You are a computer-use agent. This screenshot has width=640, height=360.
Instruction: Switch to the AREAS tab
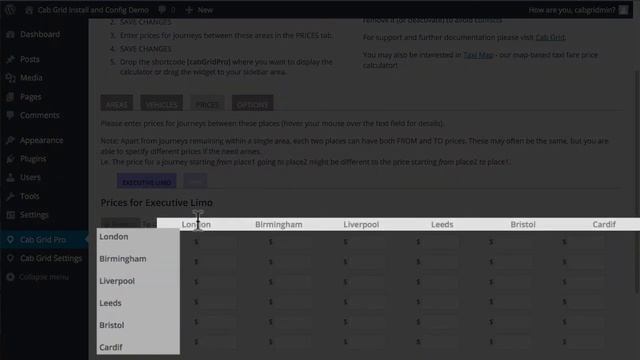coord(117,104)
